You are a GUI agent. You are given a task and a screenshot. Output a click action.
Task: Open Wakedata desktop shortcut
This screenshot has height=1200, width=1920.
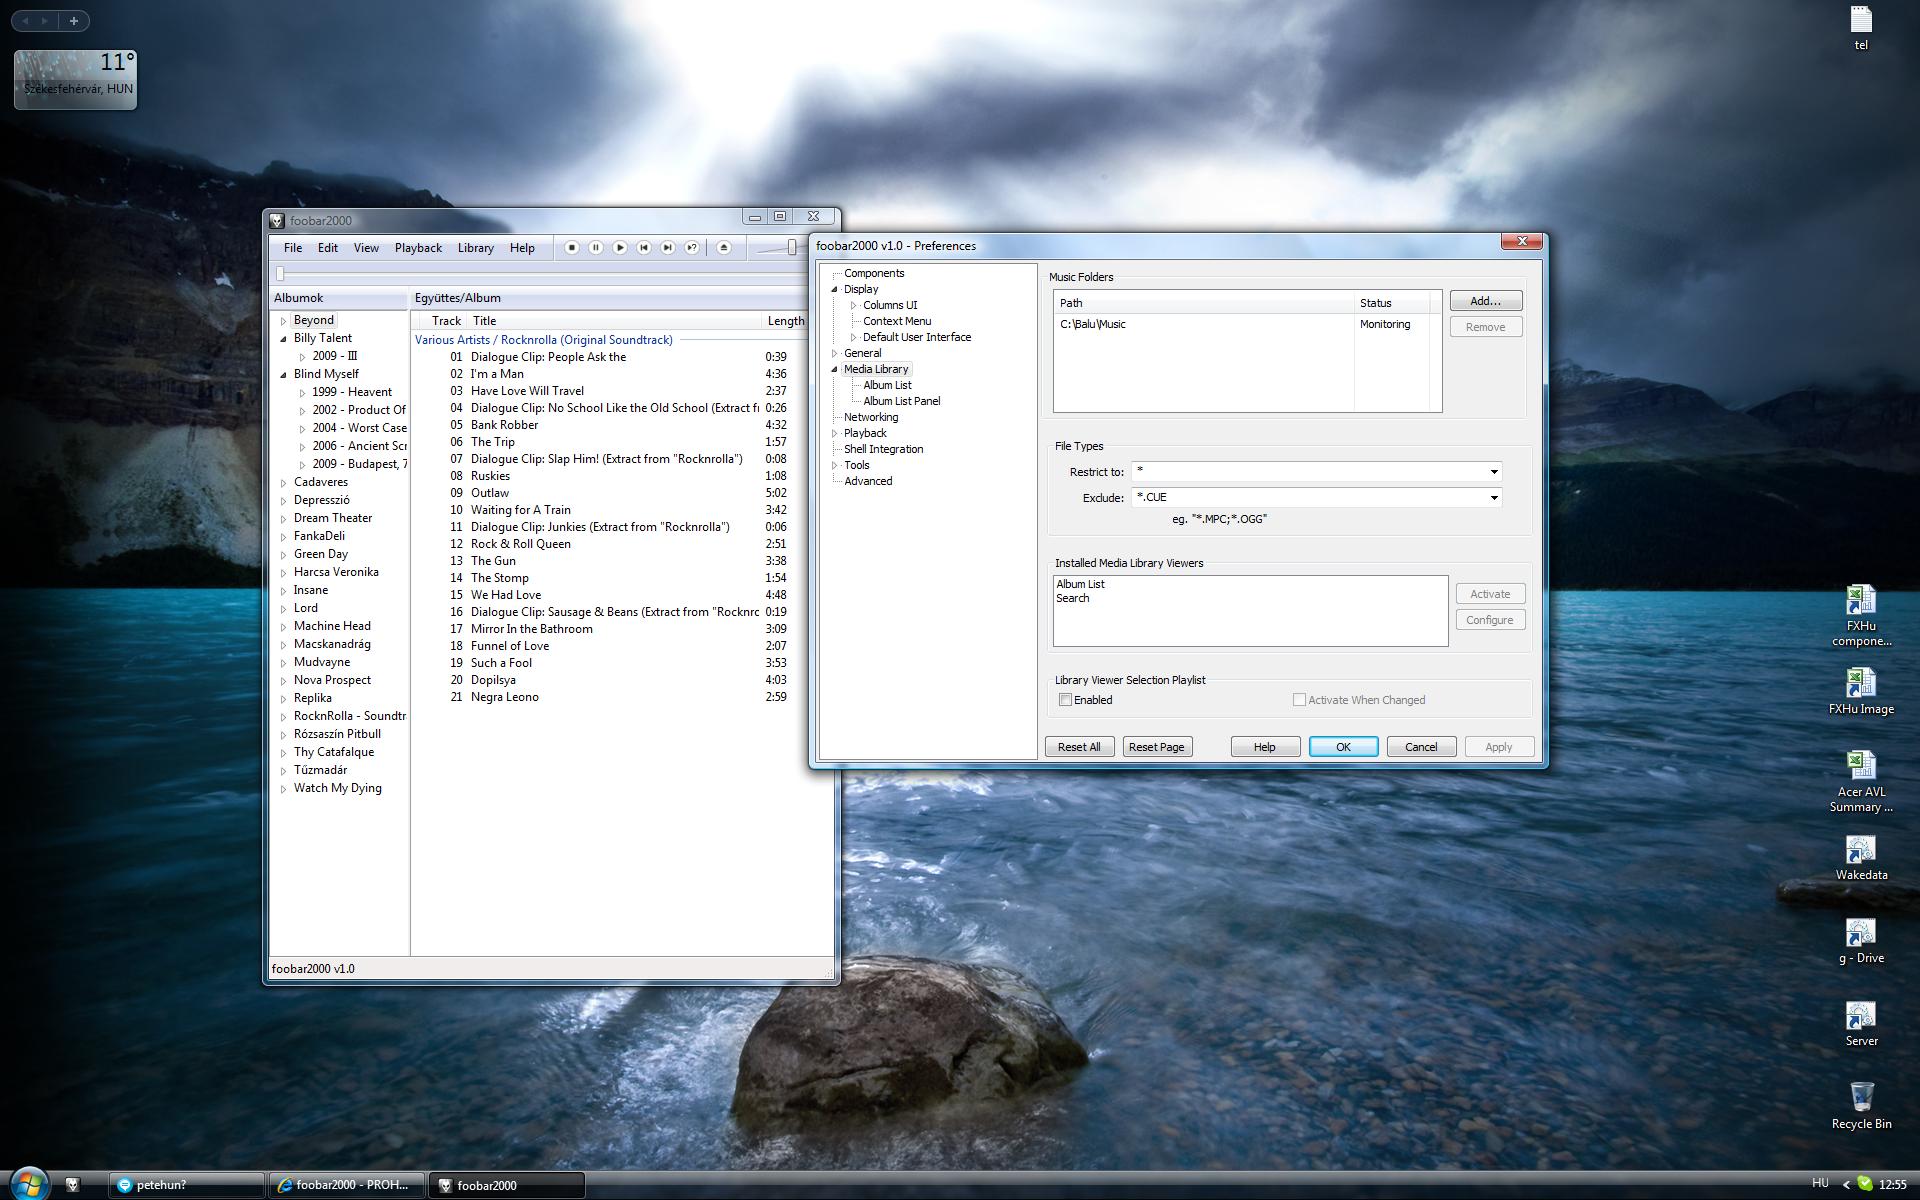[1861, 858]
